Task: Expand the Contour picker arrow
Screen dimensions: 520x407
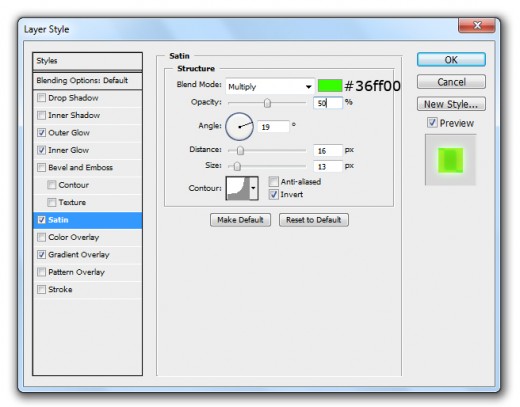Action: pyautogui.click(x=254, y=188)
